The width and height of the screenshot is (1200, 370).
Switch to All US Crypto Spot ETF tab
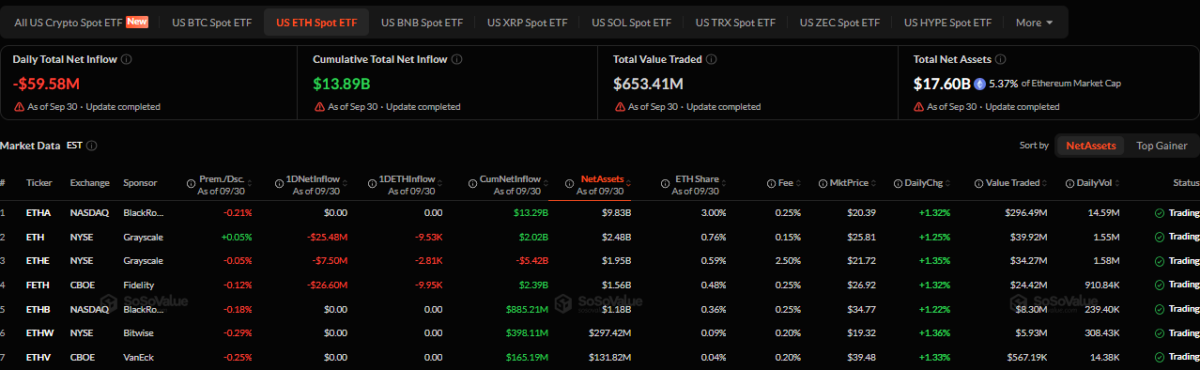click(x=80, y=22)
